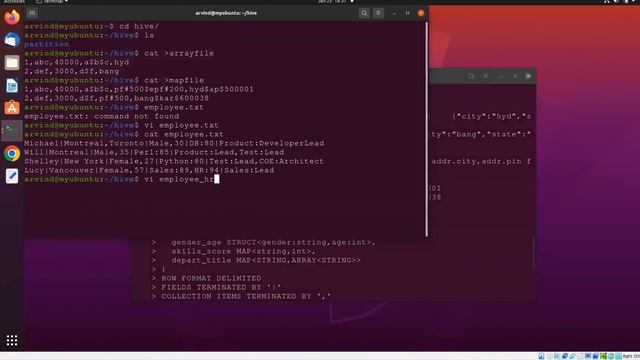Click the 'cat employee.txt' command line
The height and width of the screenshot is (360, 640).
tap(124, 134)
